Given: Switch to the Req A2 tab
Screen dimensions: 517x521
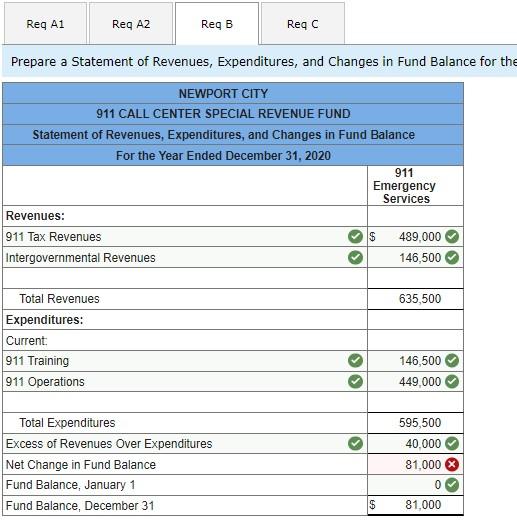Looking at the screenshot, I should coord(131,23).
